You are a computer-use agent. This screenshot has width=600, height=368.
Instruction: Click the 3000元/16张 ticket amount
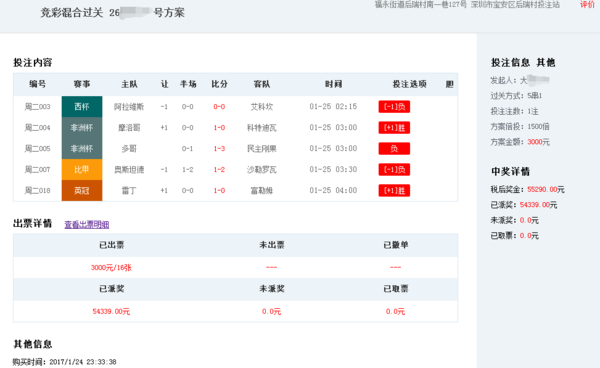[x=111, y=268]
